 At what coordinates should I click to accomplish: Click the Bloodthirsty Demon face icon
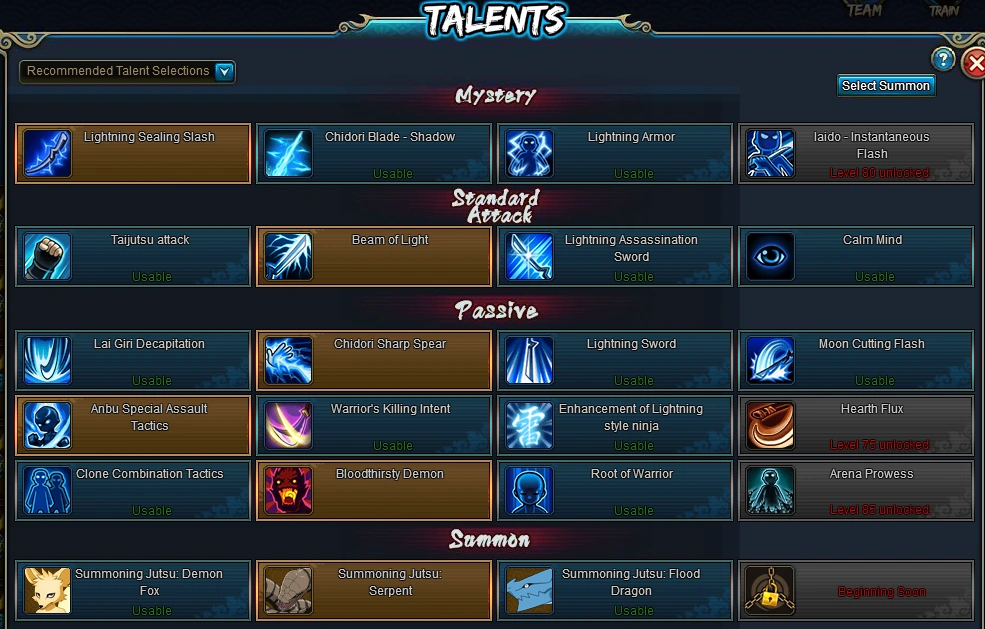point(288,490)
